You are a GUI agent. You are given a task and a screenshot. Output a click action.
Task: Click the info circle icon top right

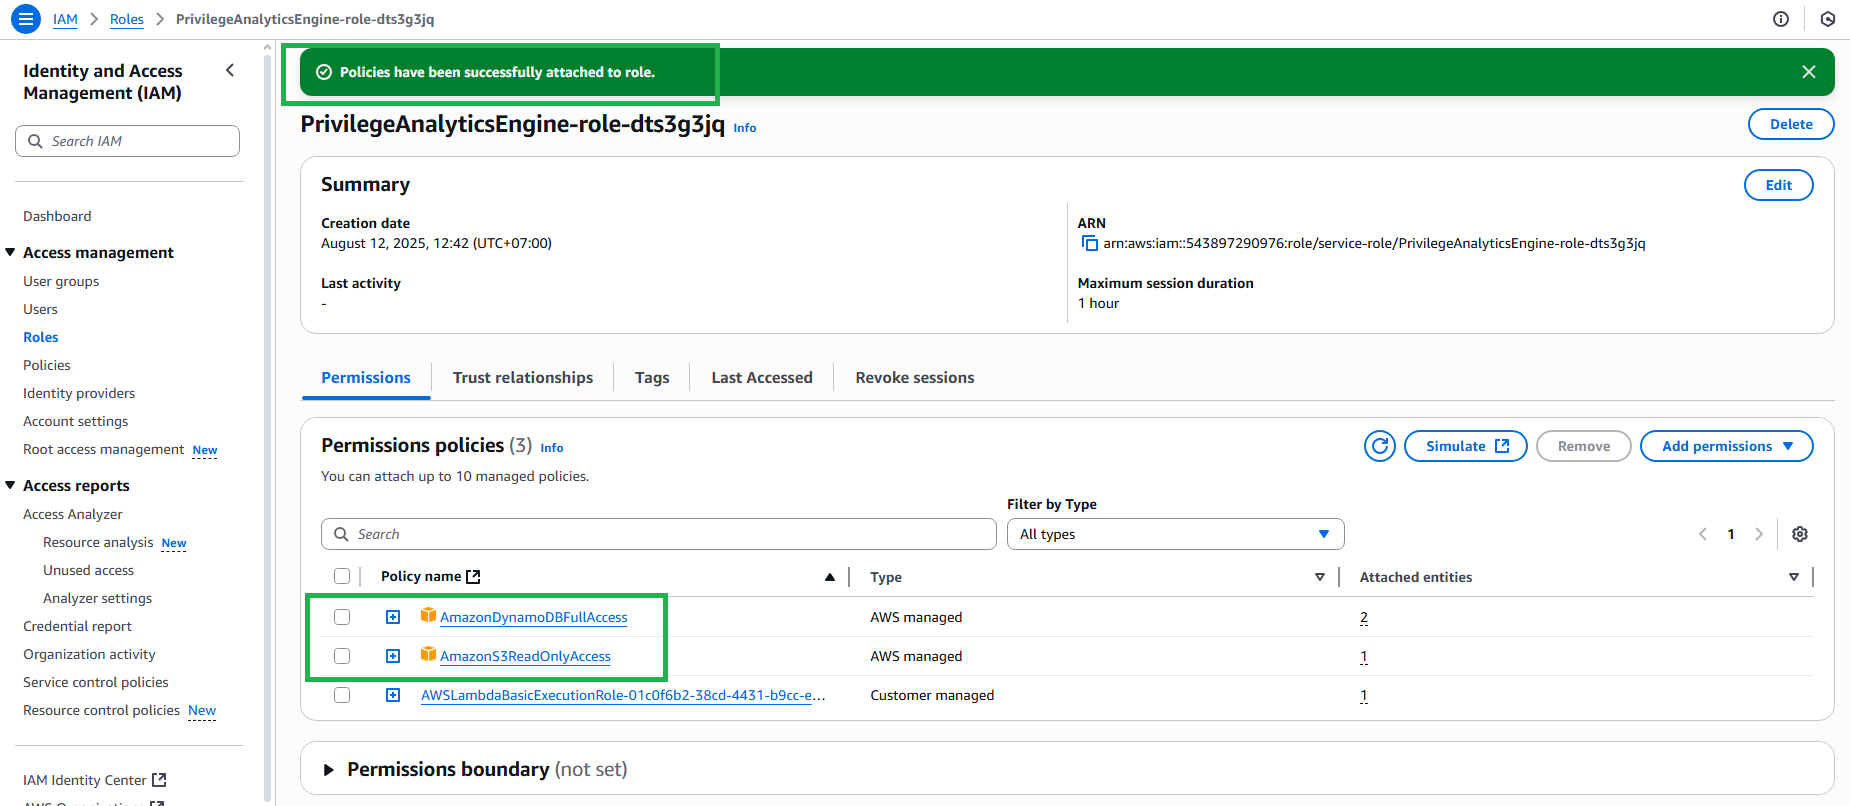pos(1781,19)
